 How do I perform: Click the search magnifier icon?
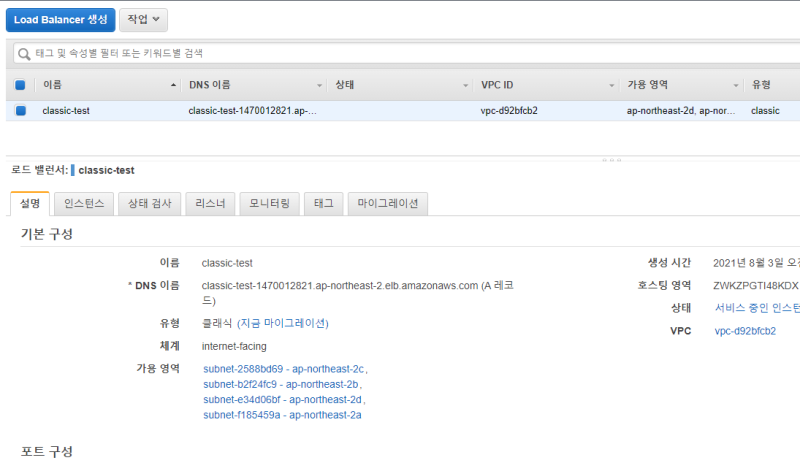tap(24, 53)
